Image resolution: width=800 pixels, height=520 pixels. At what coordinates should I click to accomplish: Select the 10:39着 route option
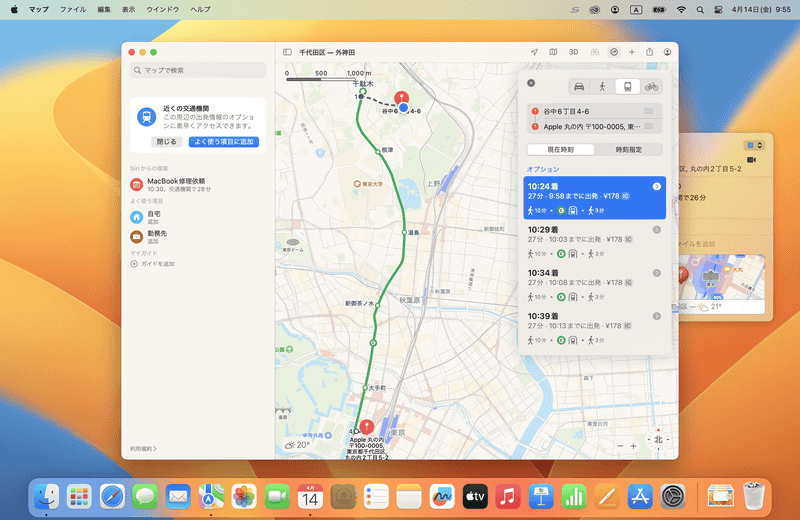tap(594, 328)
